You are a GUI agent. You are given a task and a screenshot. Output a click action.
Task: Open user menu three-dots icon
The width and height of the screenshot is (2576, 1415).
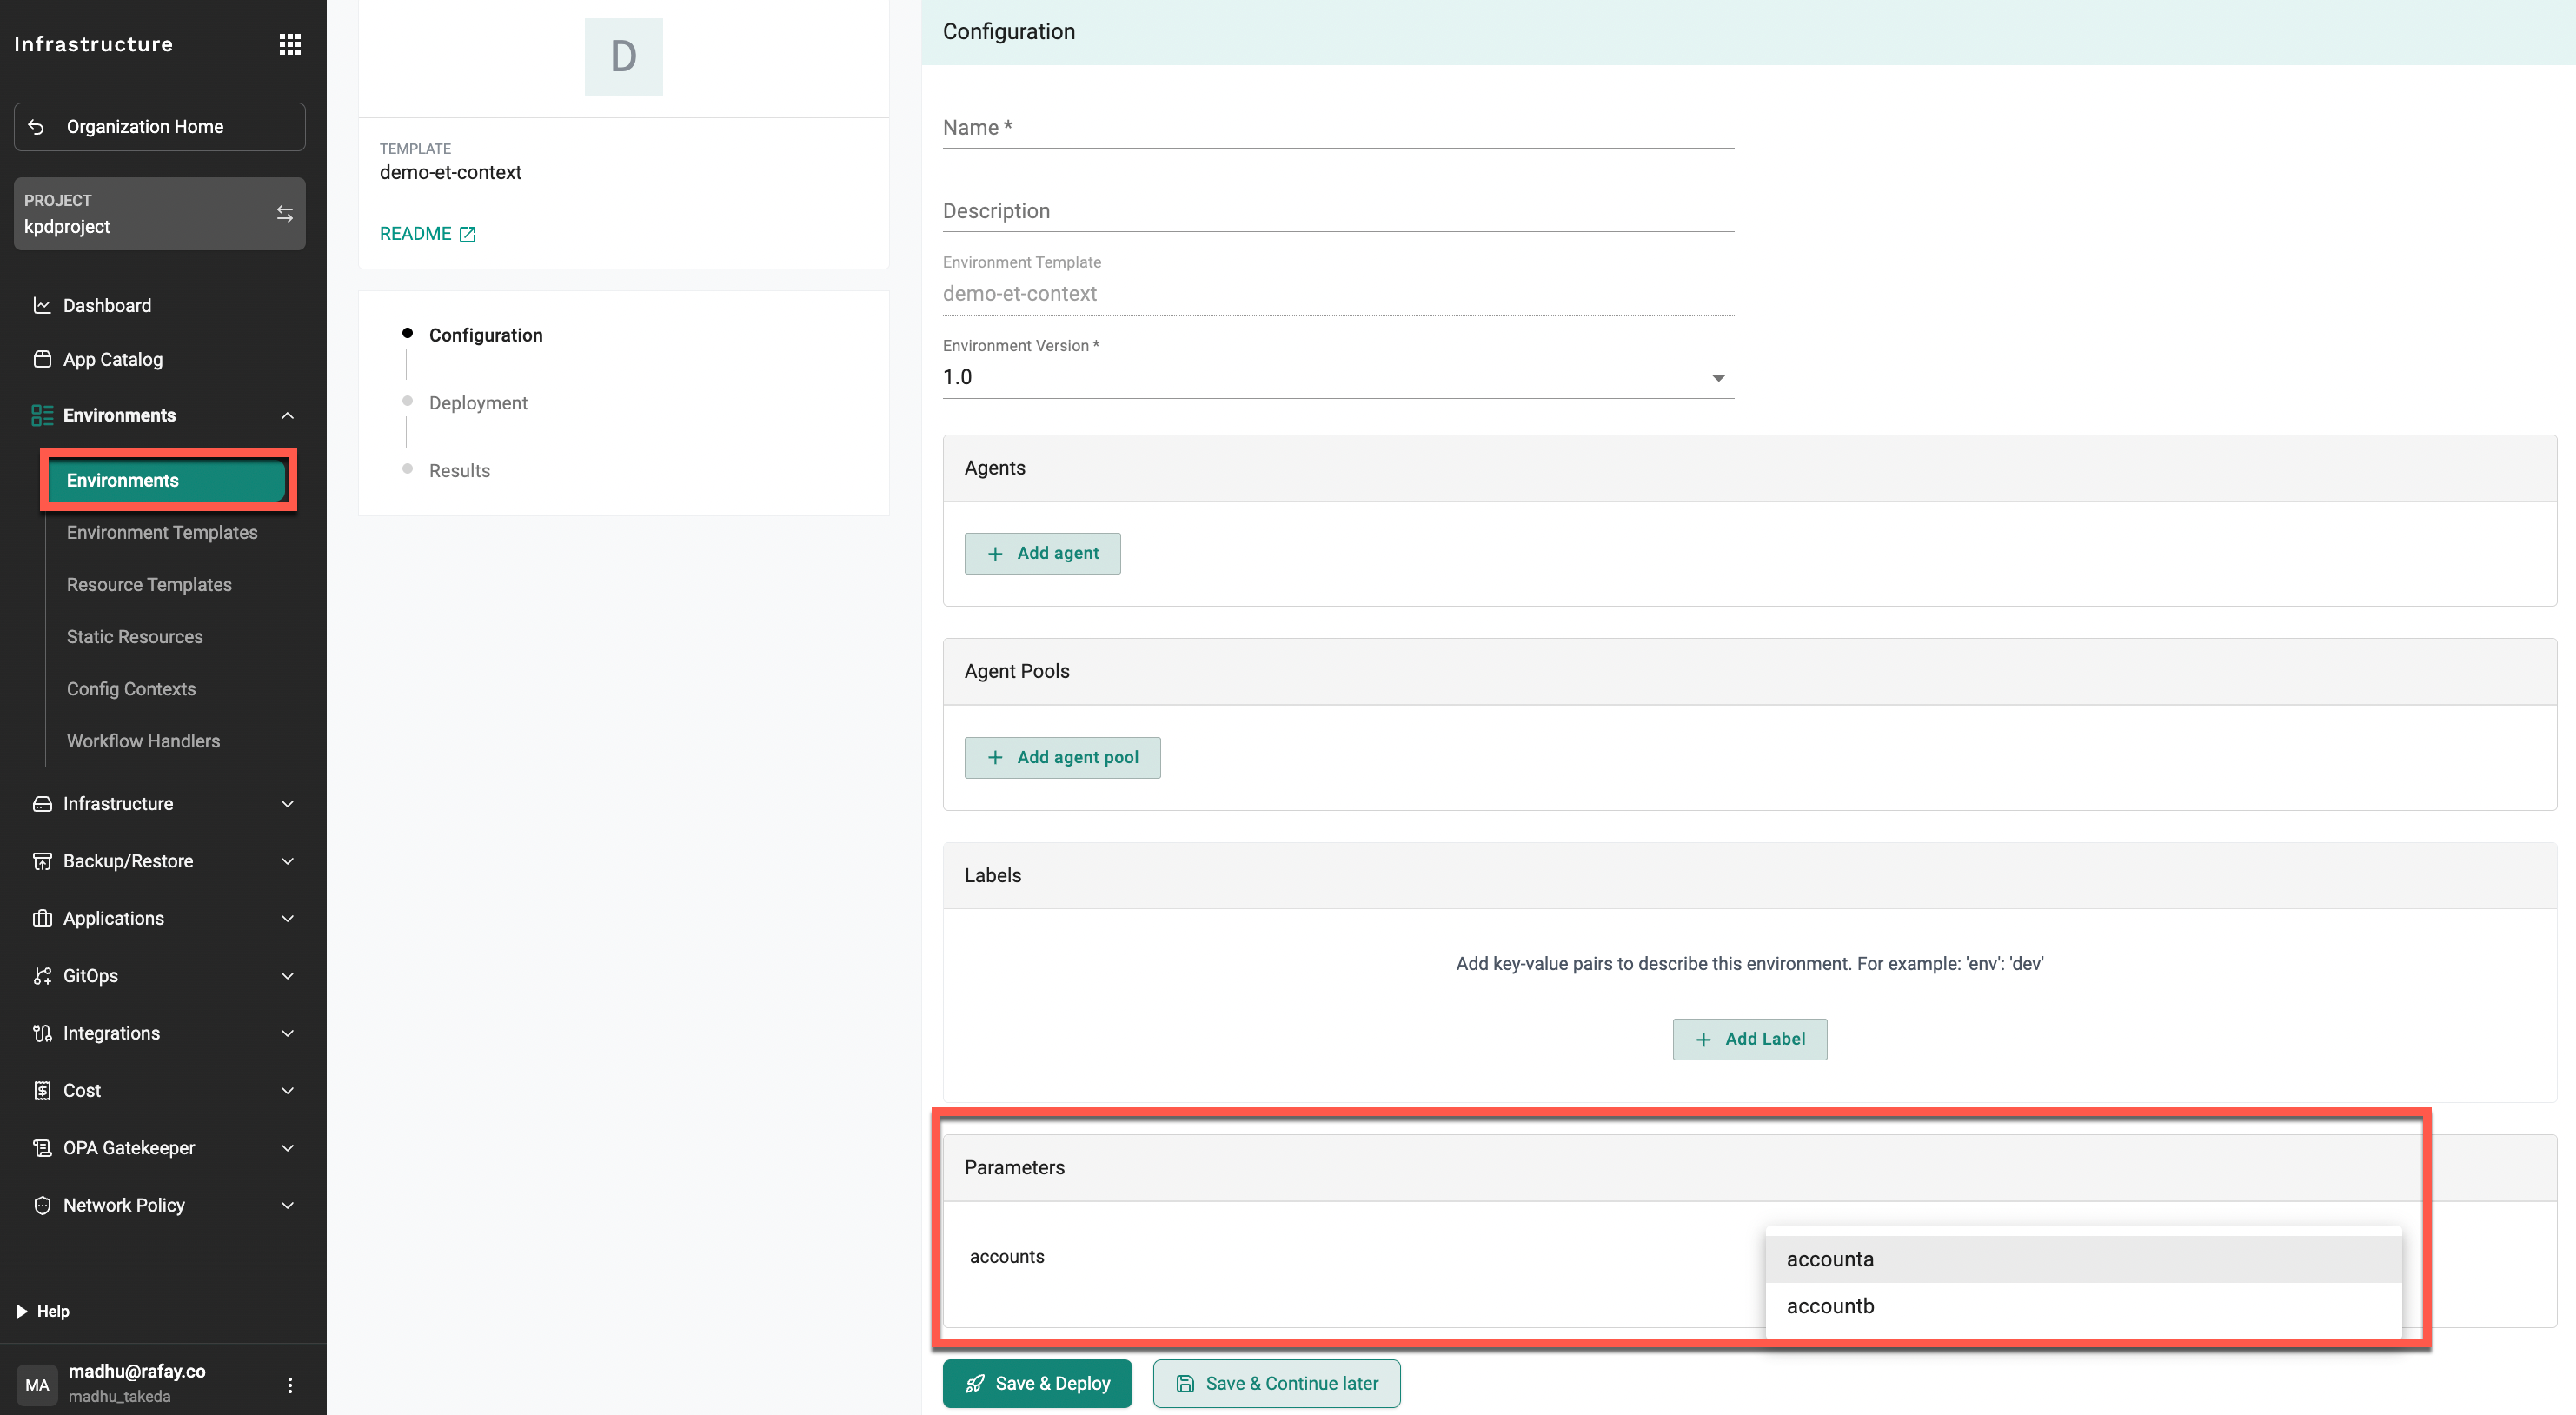[290, 1384]
